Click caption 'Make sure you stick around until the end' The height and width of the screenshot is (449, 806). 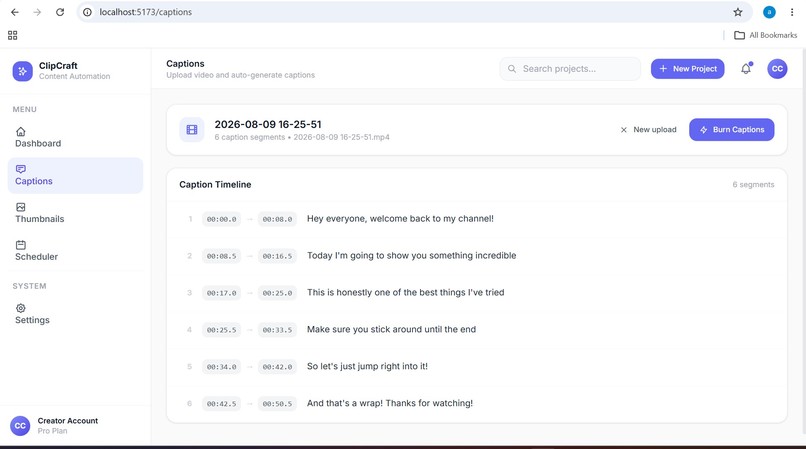(x=391, y=330)
